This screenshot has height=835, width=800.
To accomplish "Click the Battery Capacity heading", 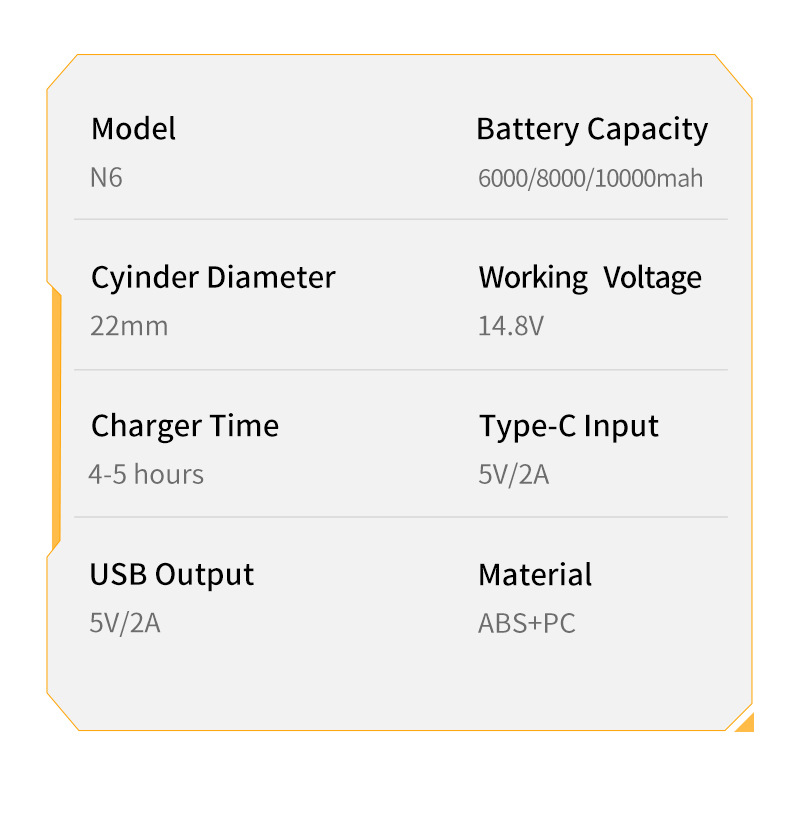I will (592, 129).
